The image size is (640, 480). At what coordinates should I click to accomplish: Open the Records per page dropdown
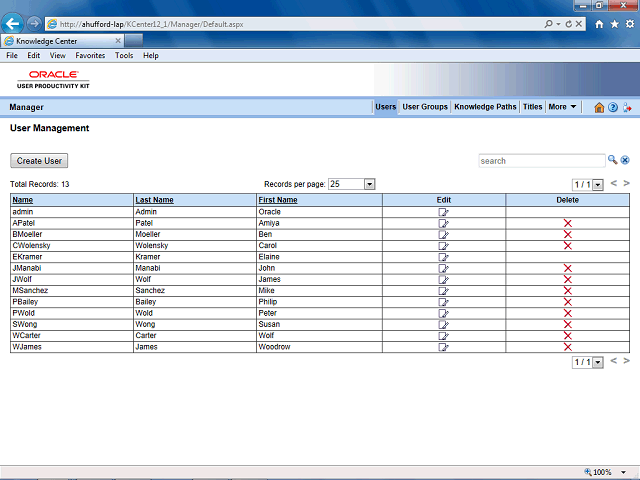click(x=369, y=184)
